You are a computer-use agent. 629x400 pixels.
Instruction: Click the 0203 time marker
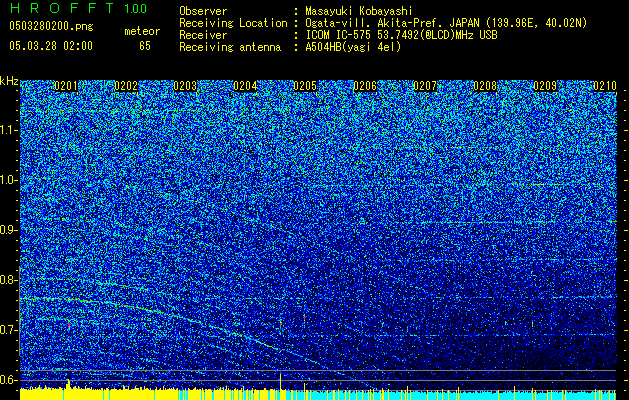(x=185, y=86)
